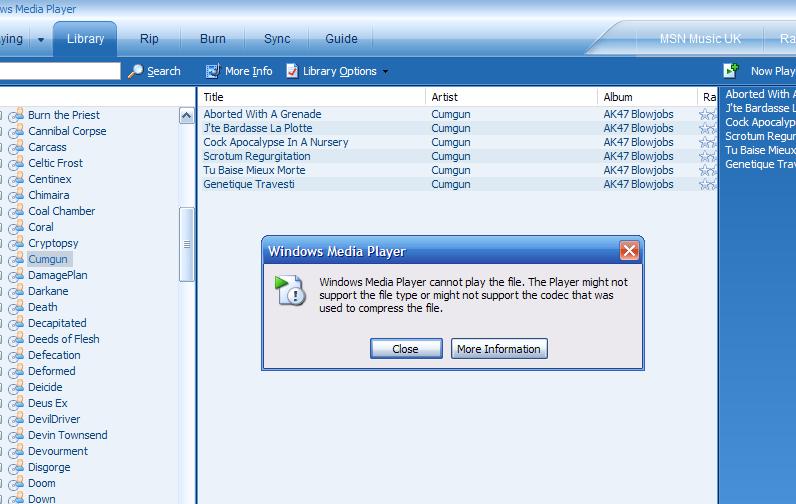The width and height of the screenshot is (796, 504).
Task: Switch to the Rip tab
Action: (x=149, y=39)
